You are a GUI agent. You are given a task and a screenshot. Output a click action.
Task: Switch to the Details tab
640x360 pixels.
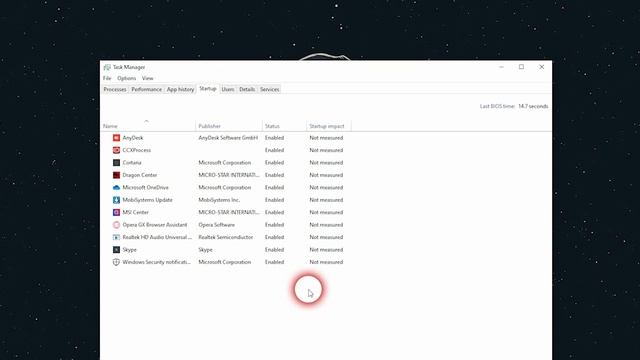(247, 89)
